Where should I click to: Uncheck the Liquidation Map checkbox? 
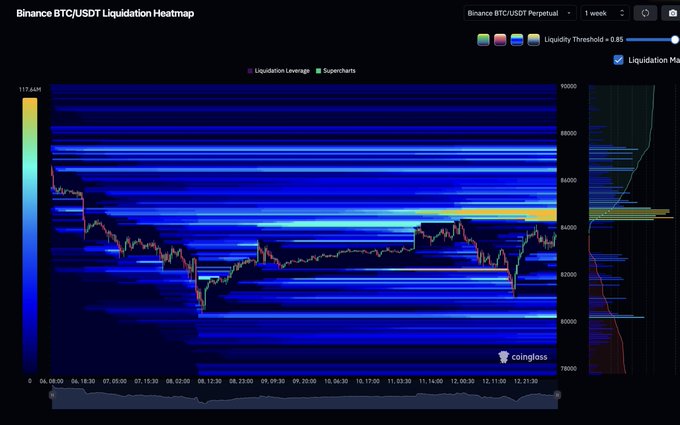(x=618, y=60)
